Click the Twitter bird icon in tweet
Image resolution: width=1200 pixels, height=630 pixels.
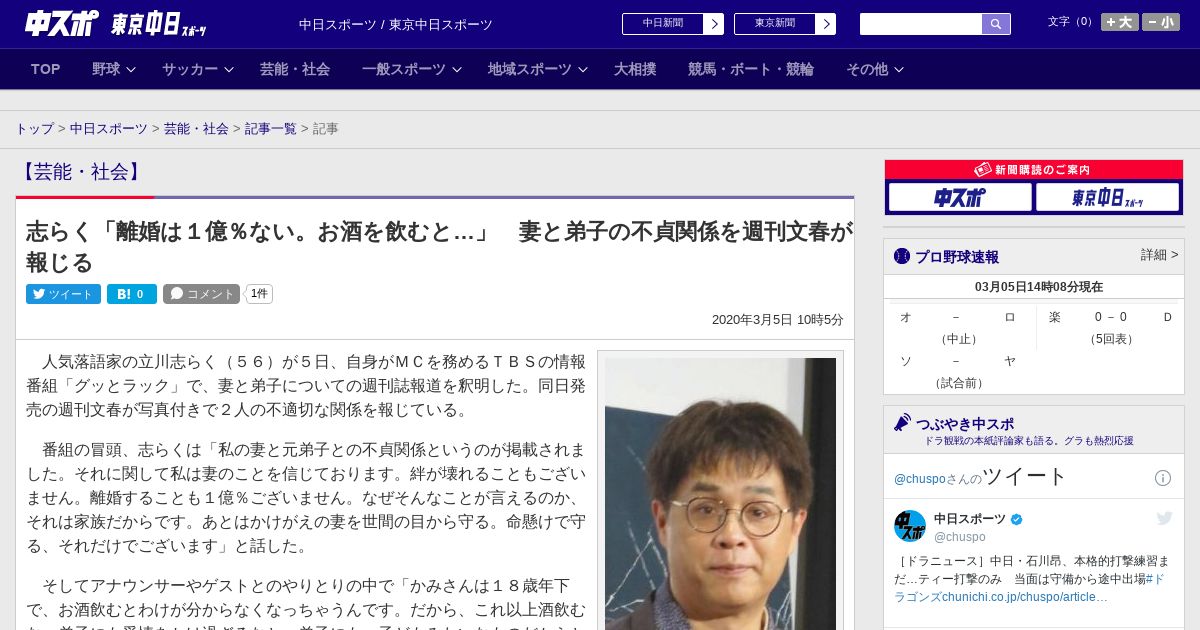point(1164,518)
